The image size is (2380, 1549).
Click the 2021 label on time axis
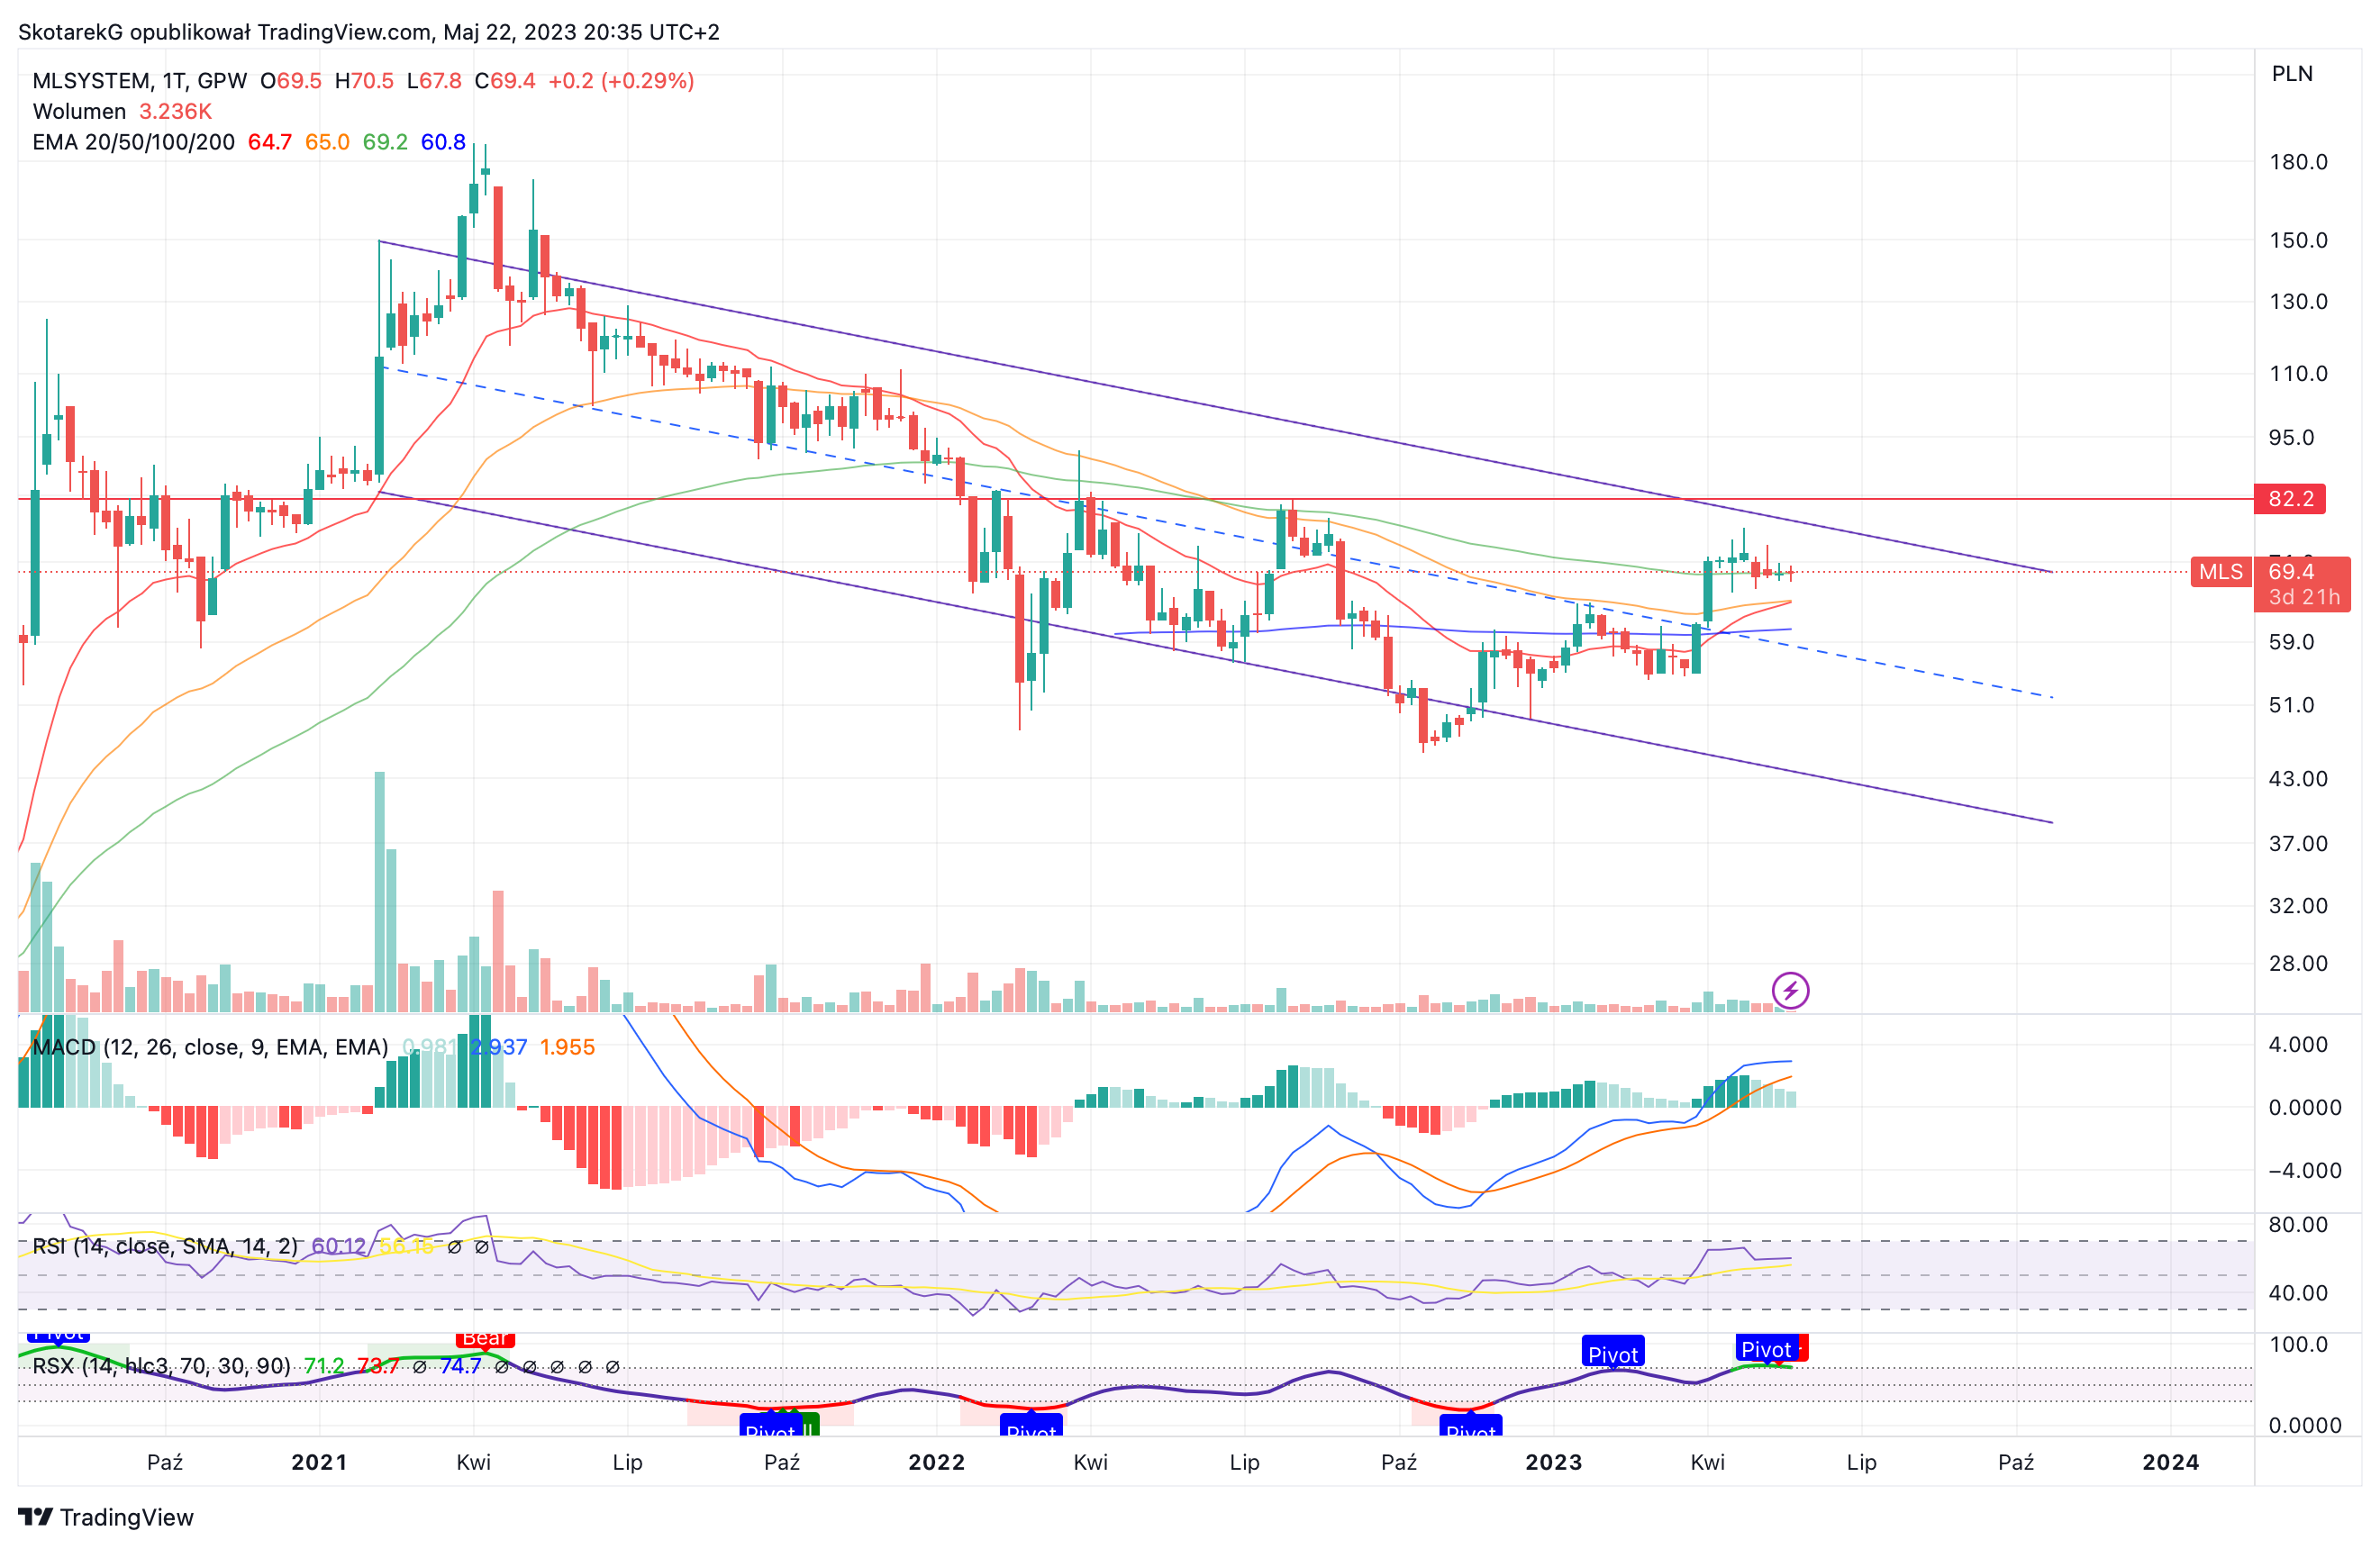click(x=319, y=1463)
